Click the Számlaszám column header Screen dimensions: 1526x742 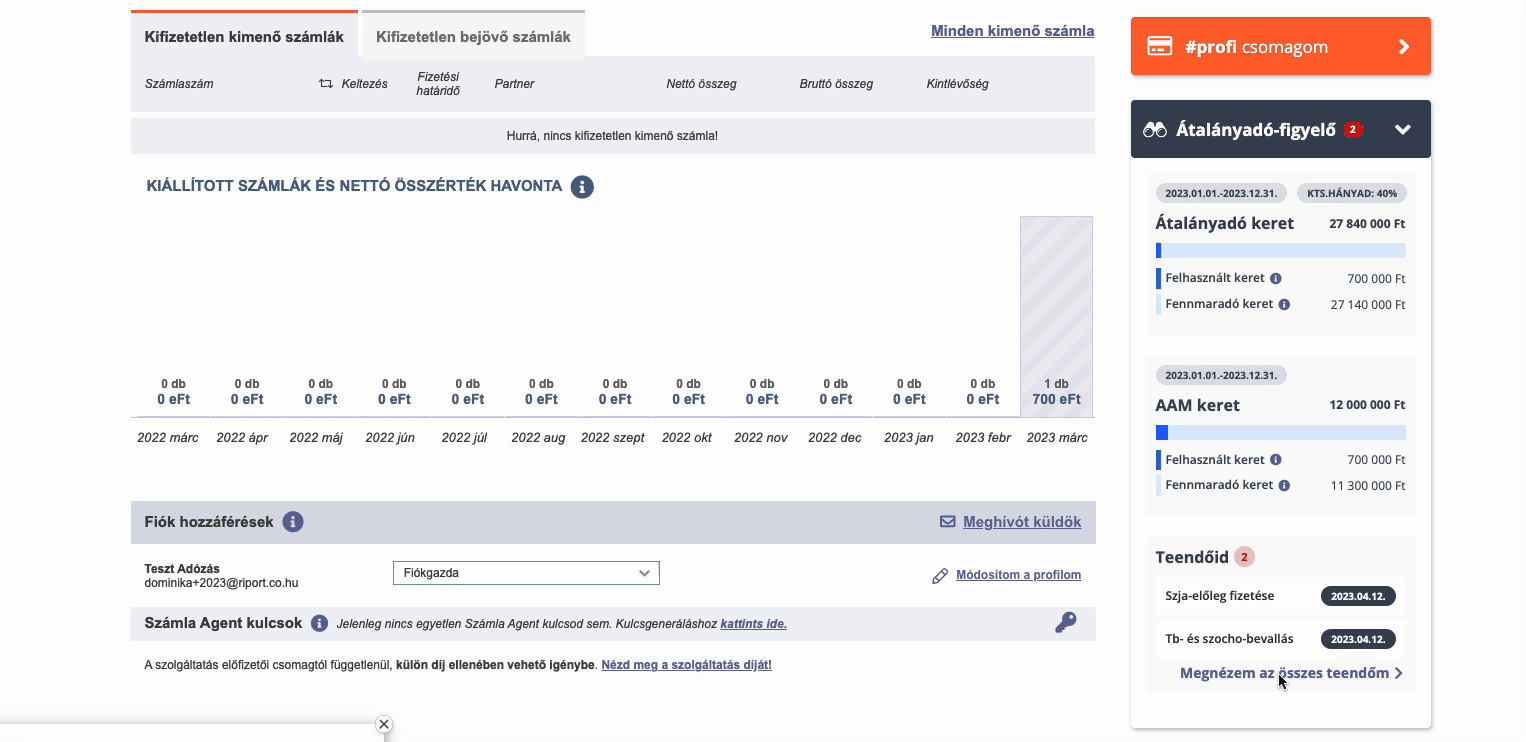click(x=179, y=84)
